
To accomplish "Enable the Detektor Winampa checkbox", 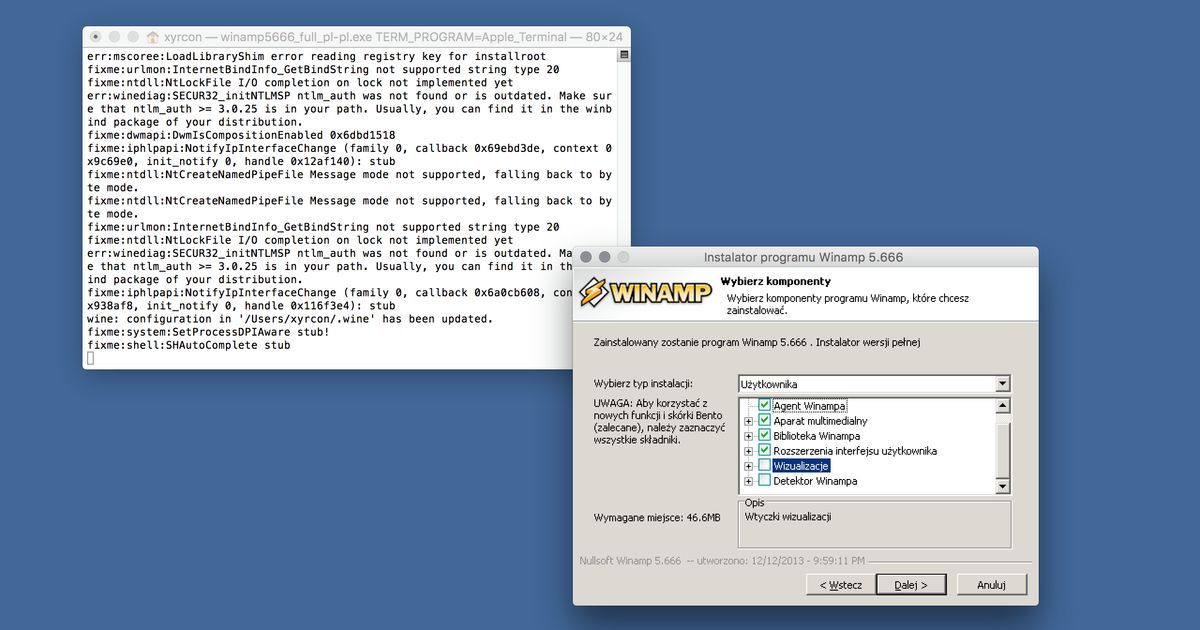I will (x=765, y=481).
